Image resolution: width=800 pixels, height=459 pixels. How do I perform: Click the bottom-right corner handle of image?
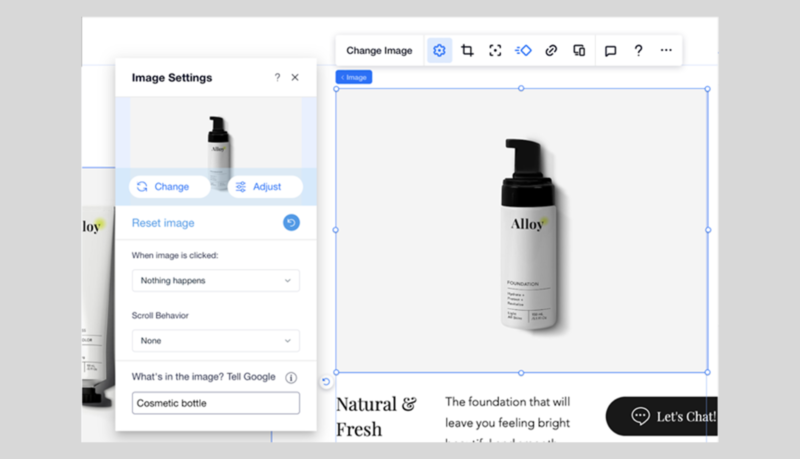click(x=708, y=372)
